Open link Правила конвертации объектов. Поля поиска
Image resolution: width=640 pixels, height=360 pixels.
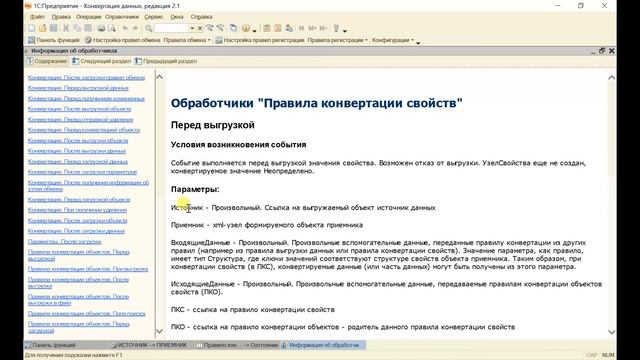(x=87, y=314)
